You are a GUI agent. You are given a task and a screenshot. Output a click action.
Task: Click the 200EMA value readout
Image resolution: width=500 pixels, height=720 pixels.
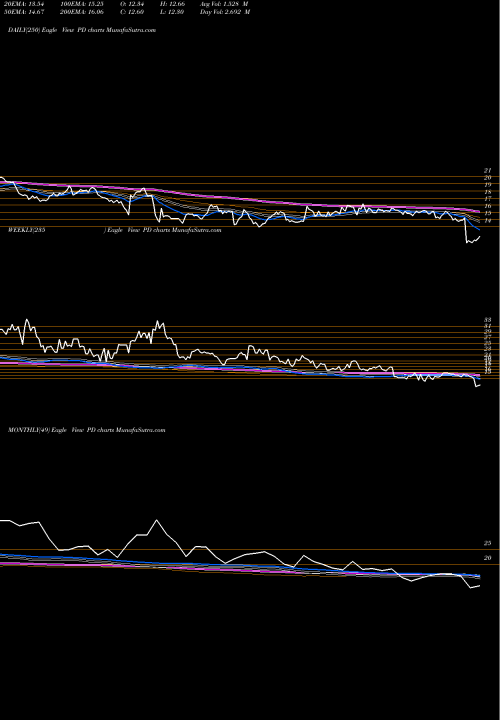pyautogui.click(x=84, y=12)
